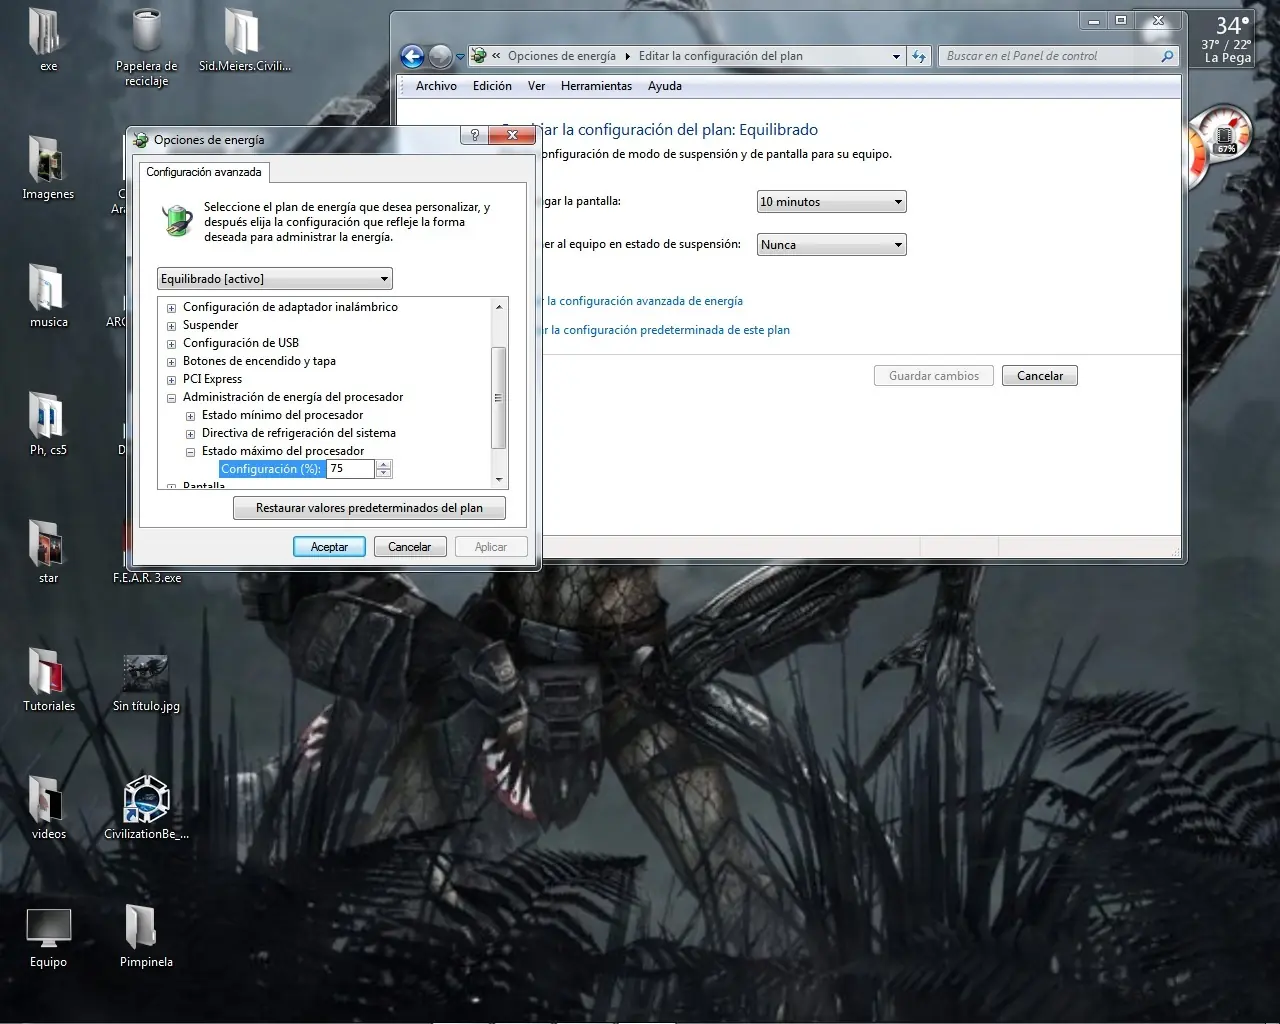Expand the Suspender tree node
This screenshot has width=1280, height=1024.
click(171, 326)
